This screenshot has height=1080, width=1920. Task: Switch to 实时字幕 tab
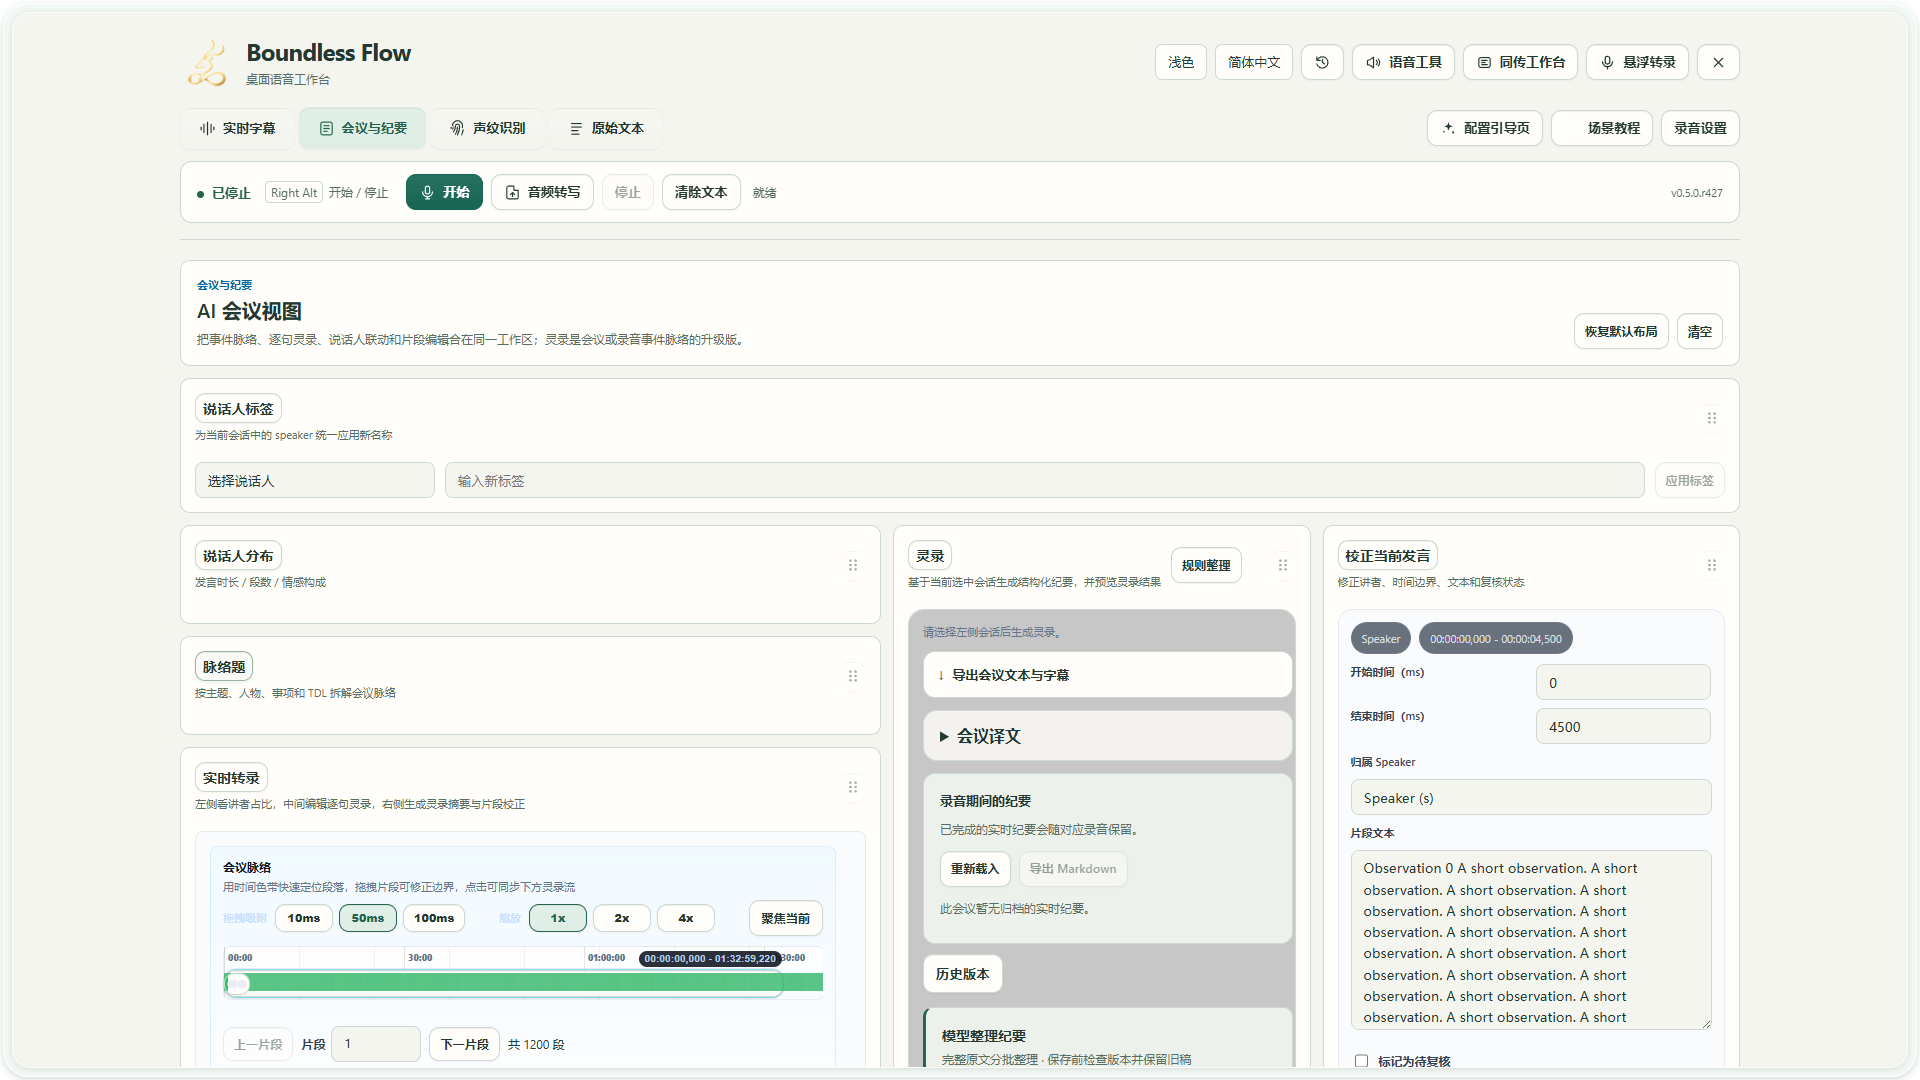(x=237, y=128)
